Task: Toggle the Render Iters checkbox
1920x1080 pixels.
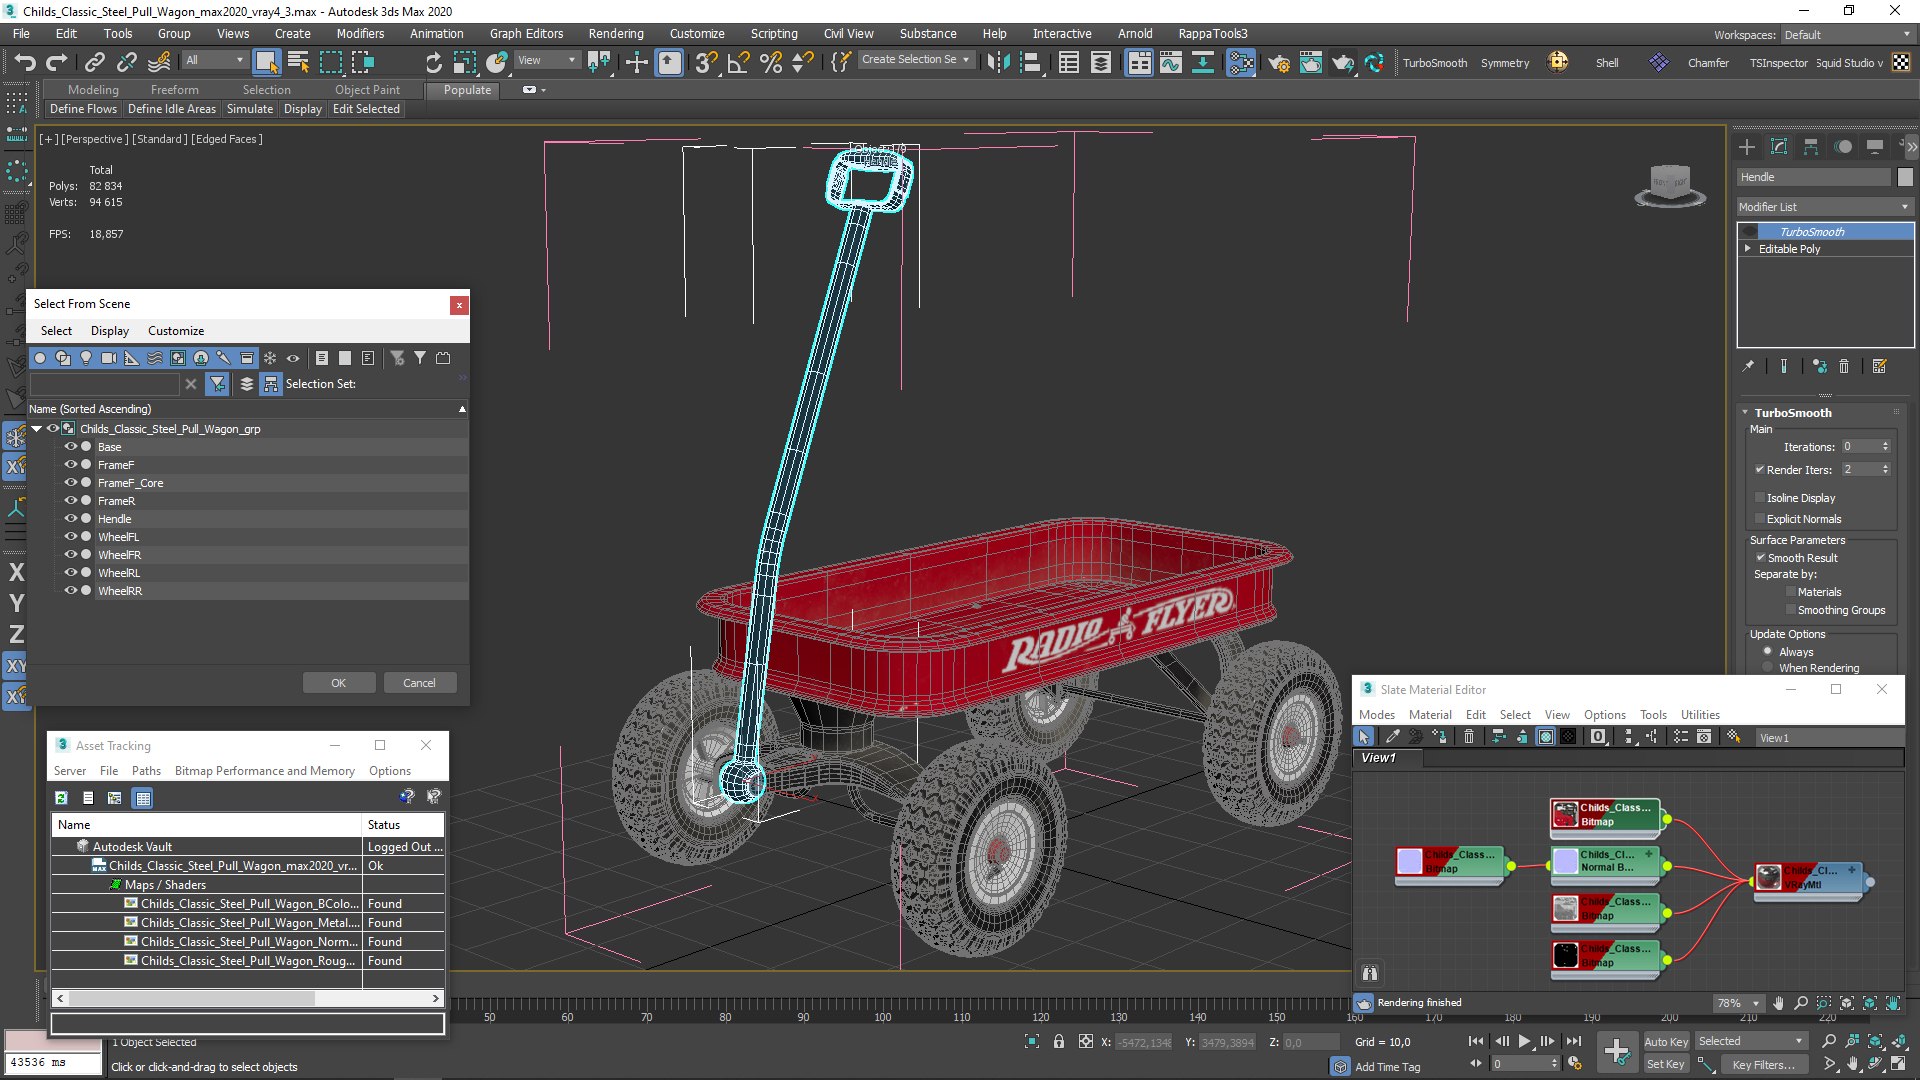Action: (x=1760, y=469)
